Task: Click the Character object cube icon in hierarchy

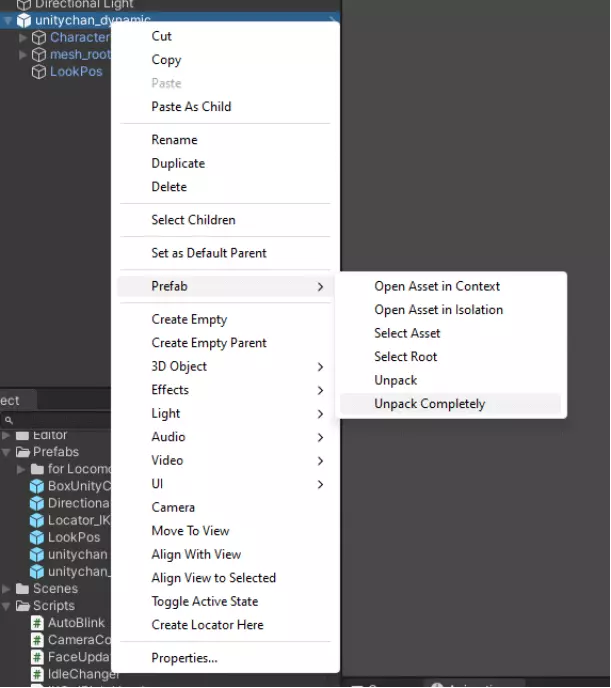Action: pos(39,38)
